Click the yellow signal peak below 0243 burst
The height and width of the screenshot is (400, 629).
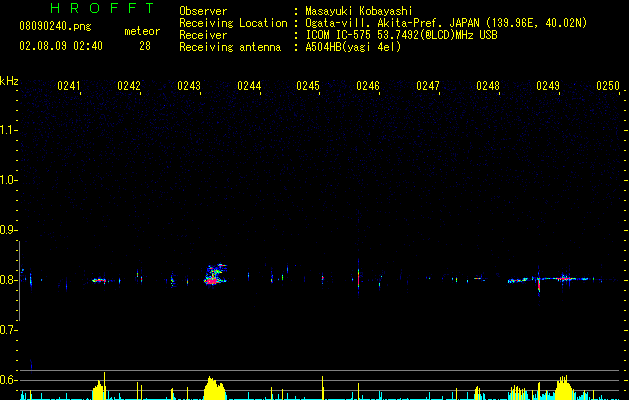click(215, 388)
